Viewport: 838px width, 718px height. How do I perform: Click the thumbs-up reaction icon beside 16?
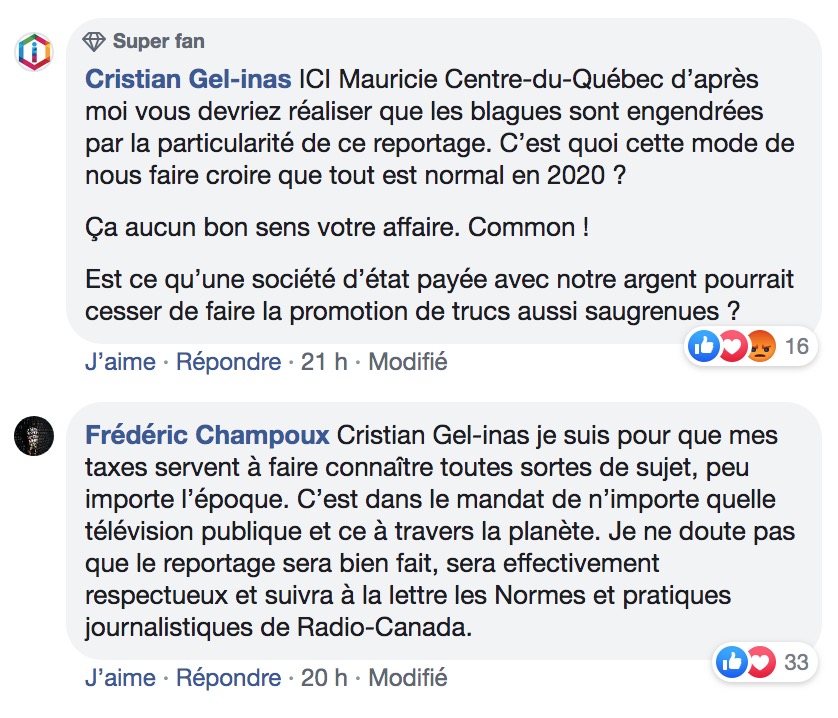coord(704,347)
